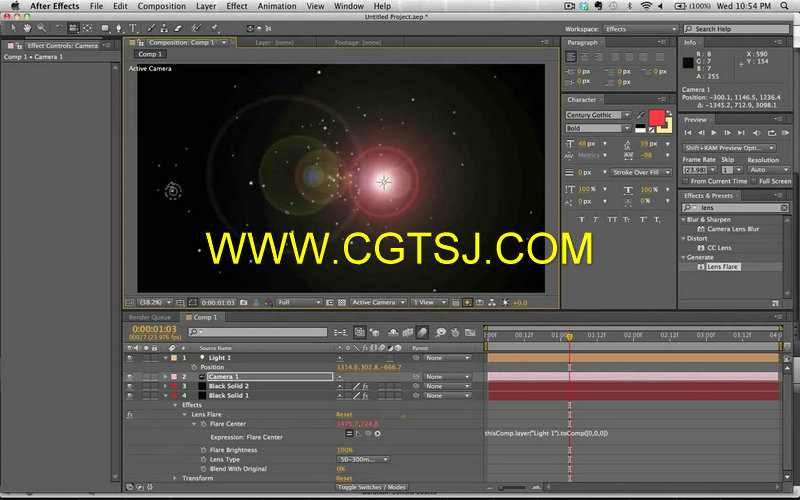Viewport: 800px width, 500px height.
Task: Toggle Loop option in Preview panel
Action: point(772,133)
